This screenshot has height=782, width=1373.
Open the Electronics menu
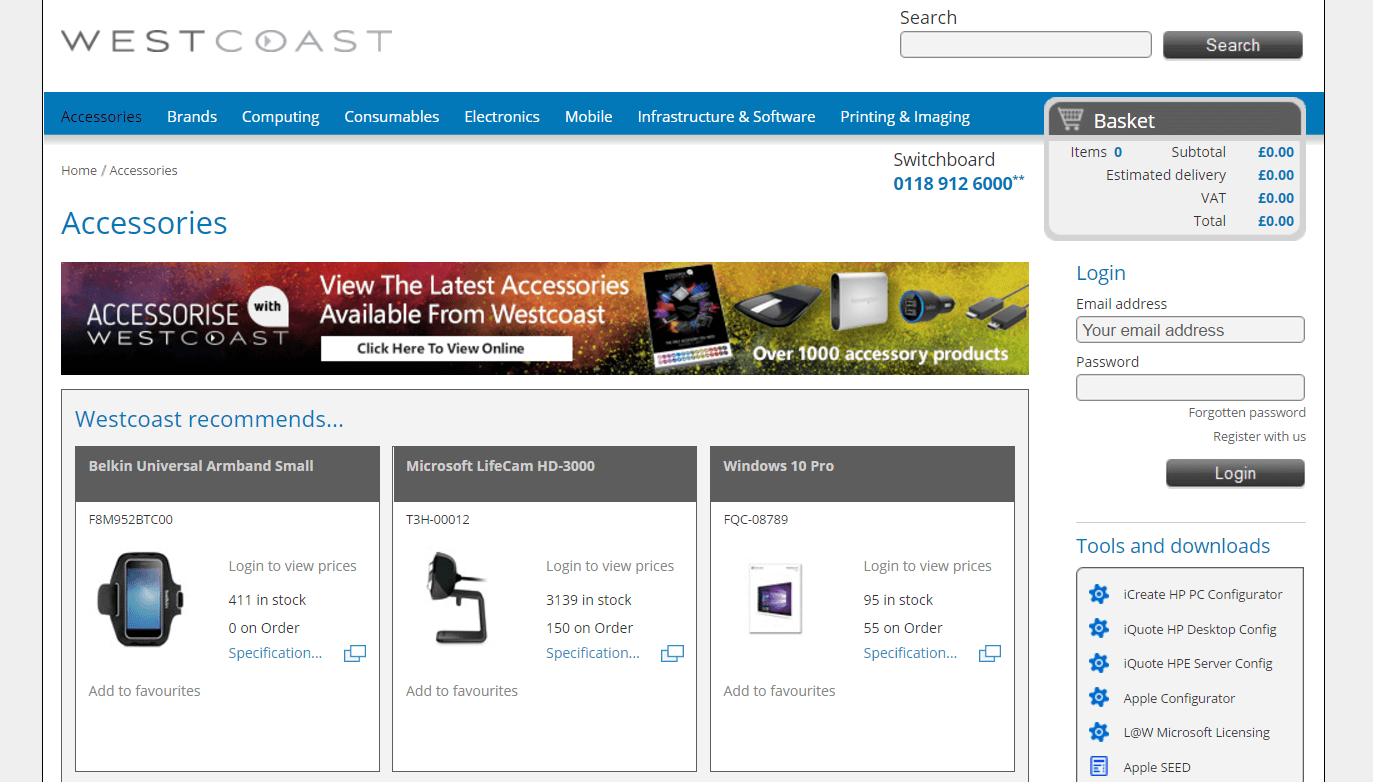click(502, 117)
